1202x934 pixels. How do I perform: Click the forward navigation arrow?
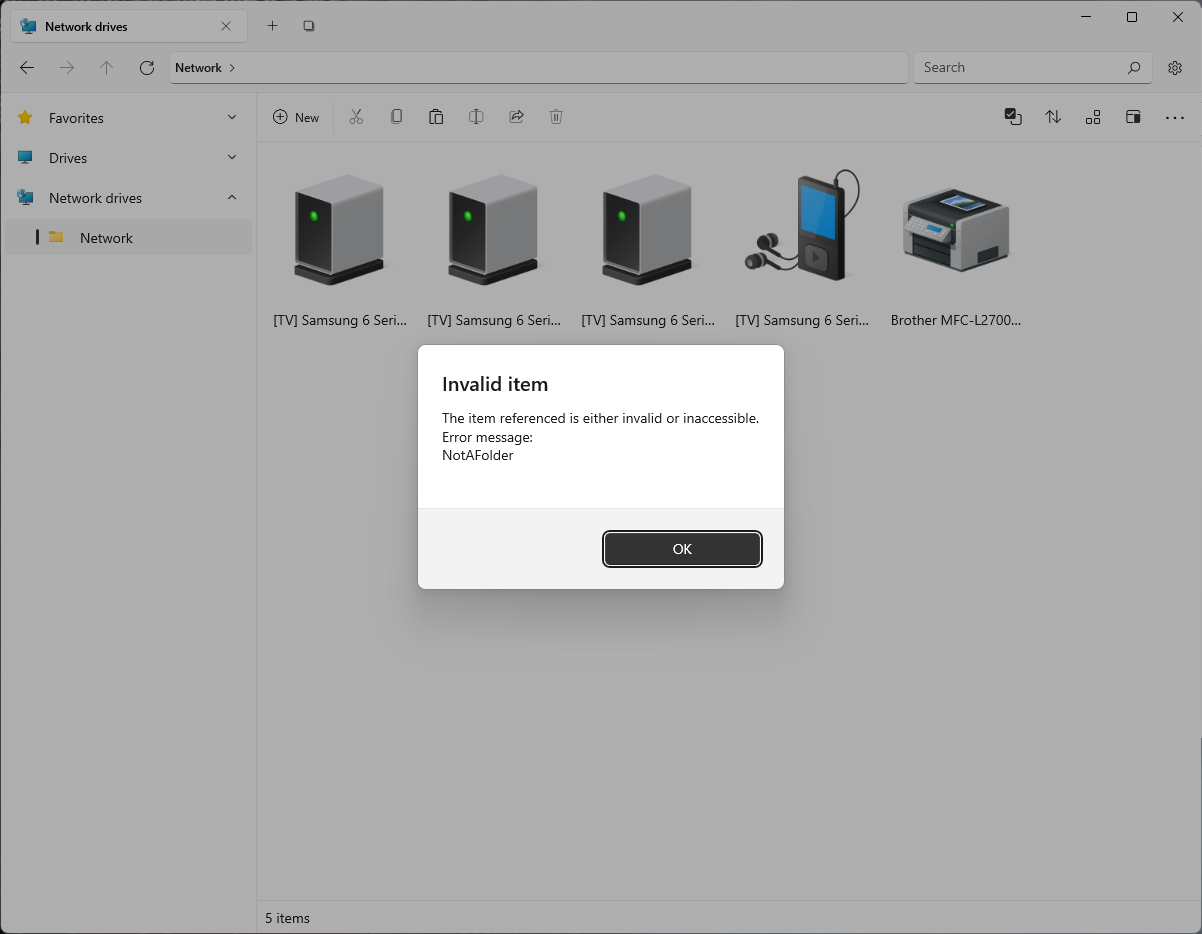67,68
